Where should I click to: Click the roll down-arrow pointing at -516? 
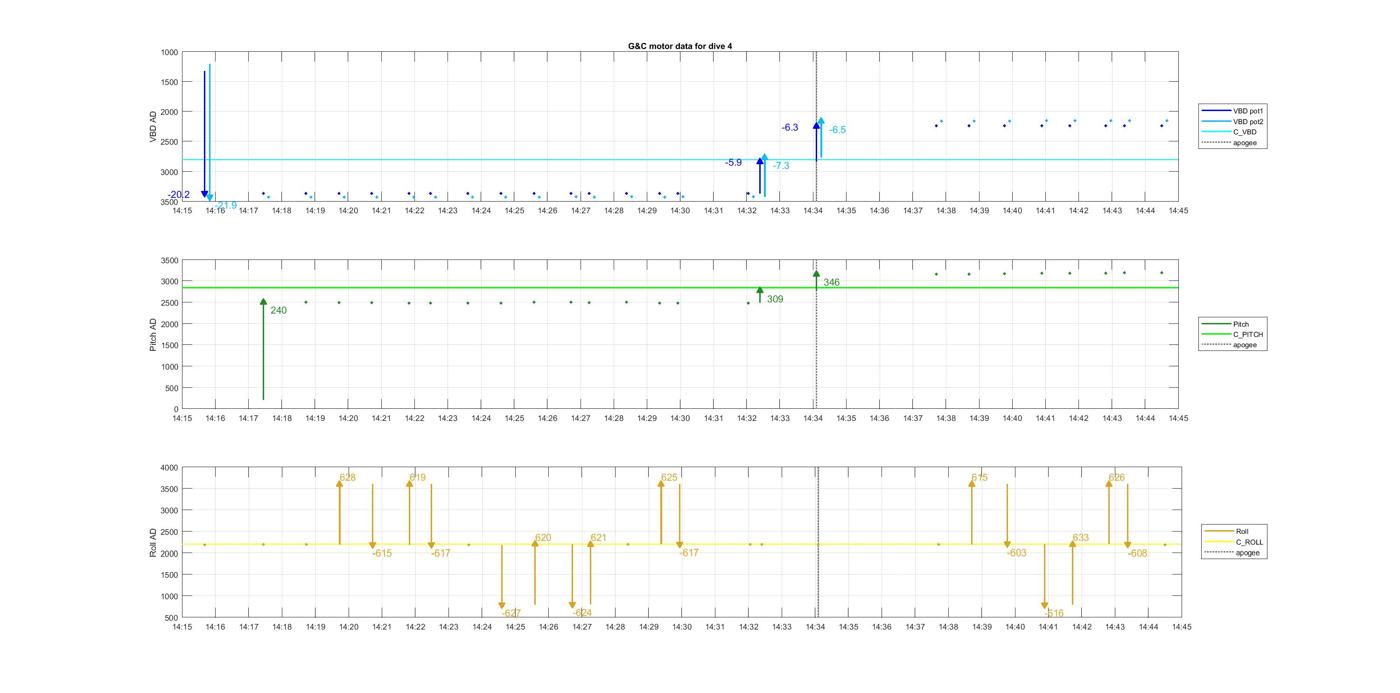coord(1044,577)
